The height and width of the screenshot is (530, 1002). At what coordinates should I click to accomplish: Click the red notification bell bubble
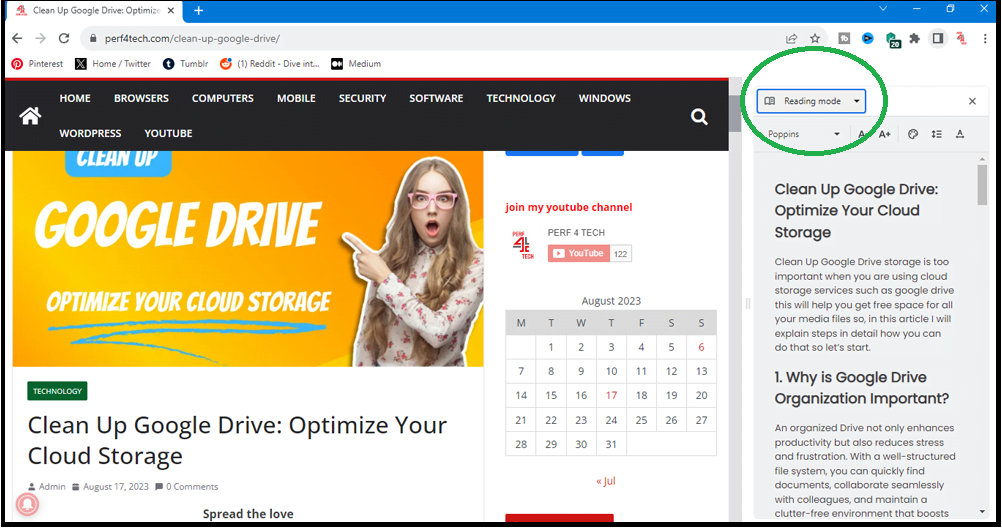click(x=27, y=504)
